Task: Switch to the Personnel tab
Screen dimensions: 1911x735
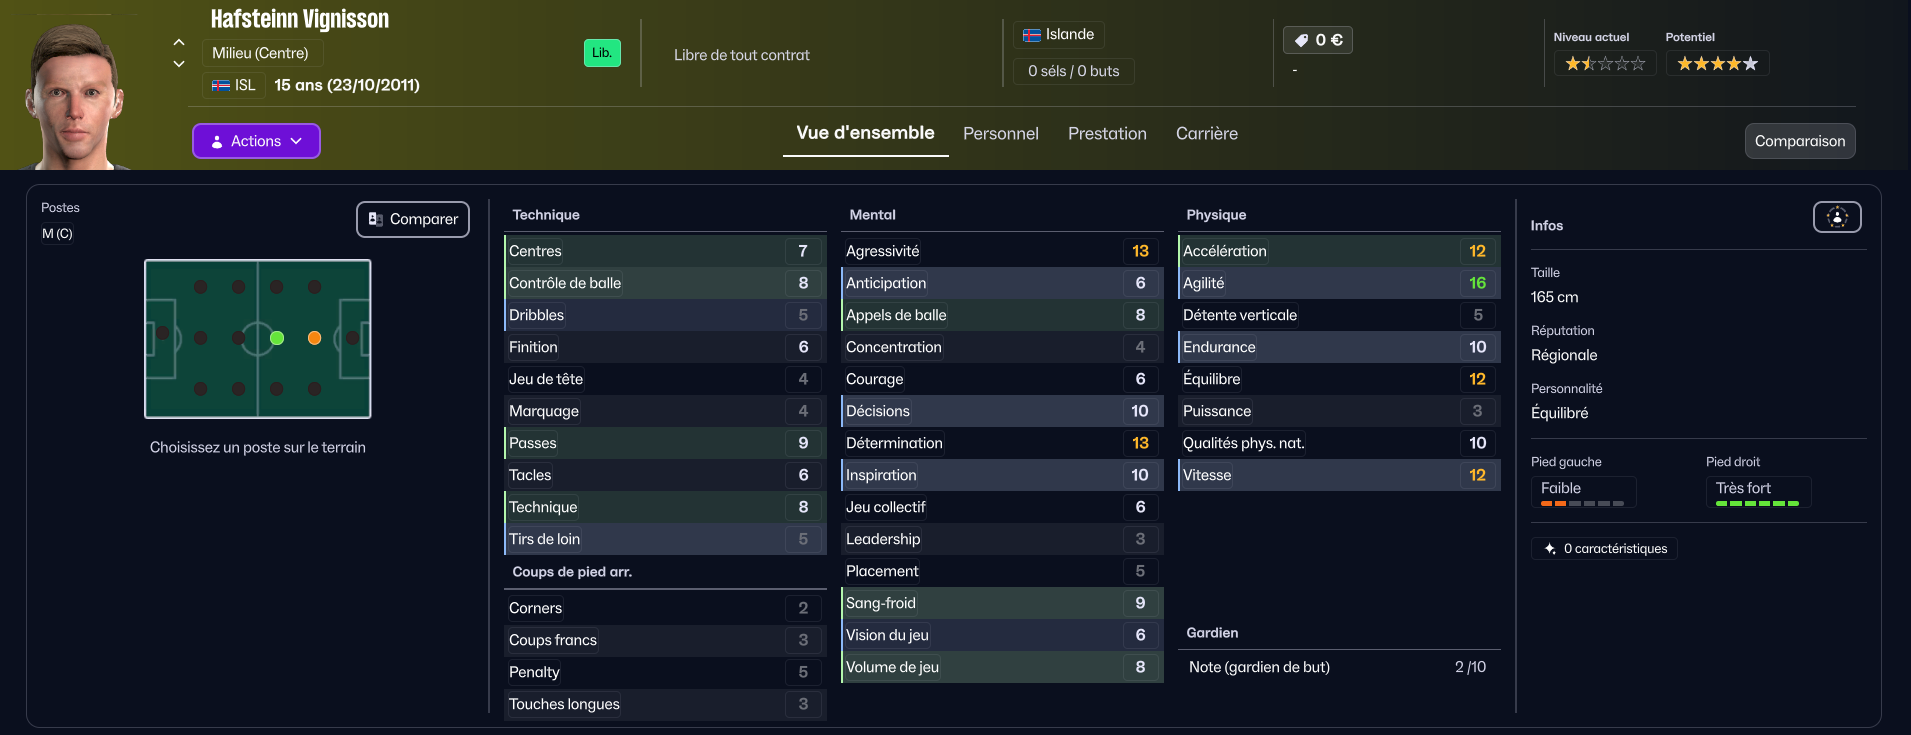Action: 1000,133
